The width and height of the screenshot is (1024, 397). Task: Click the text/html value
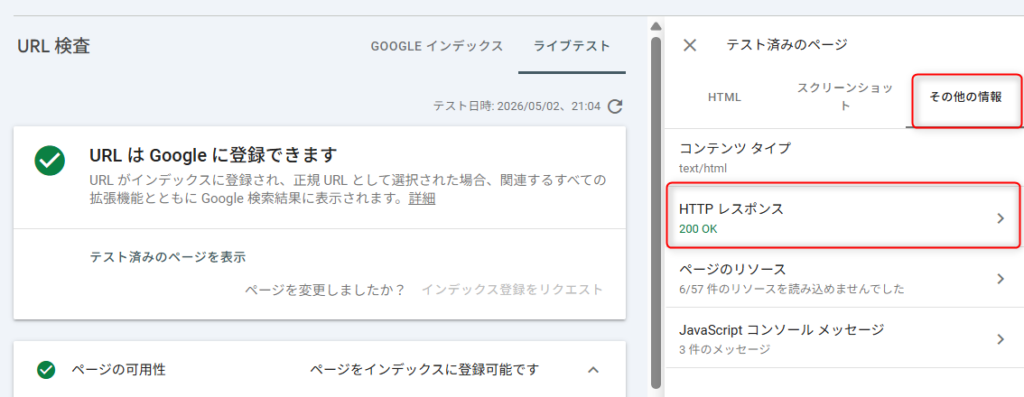[x=703, y=168]
